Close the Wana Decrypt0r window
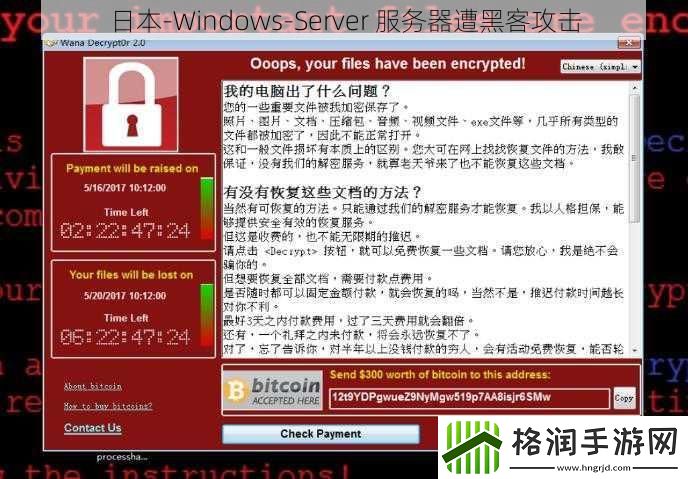 coord(629,43)
